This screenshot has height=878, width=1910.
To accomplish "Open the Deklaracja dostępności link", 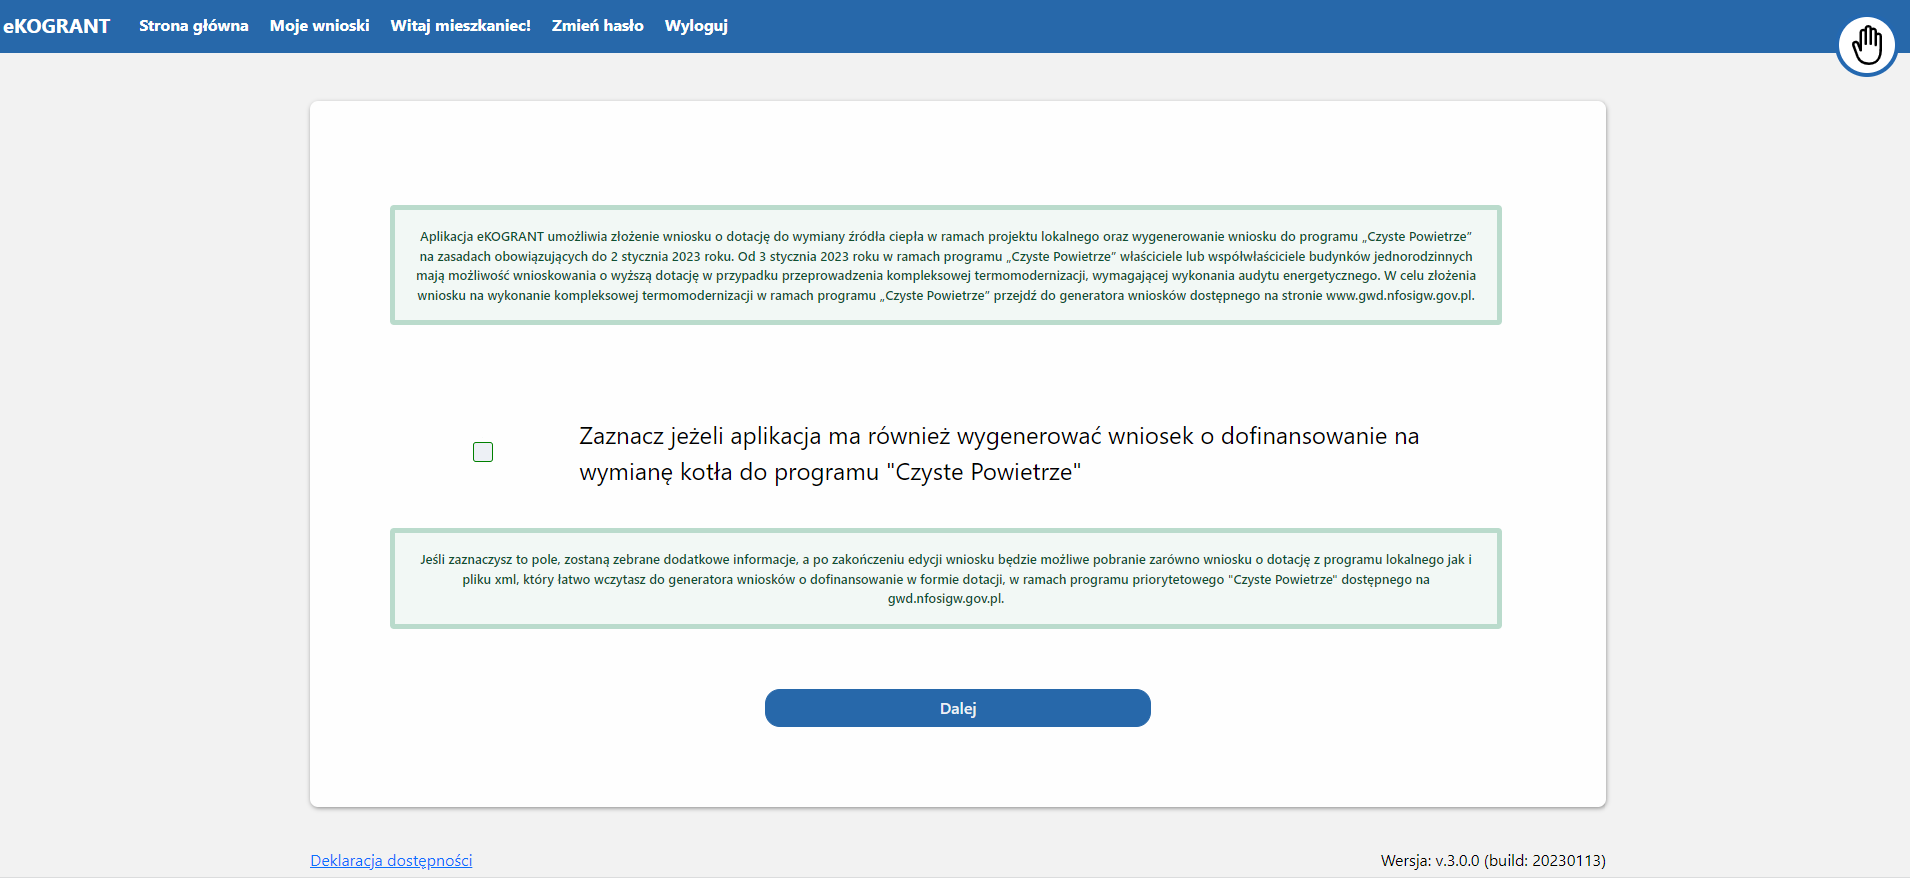I will [x=391, y=860].
